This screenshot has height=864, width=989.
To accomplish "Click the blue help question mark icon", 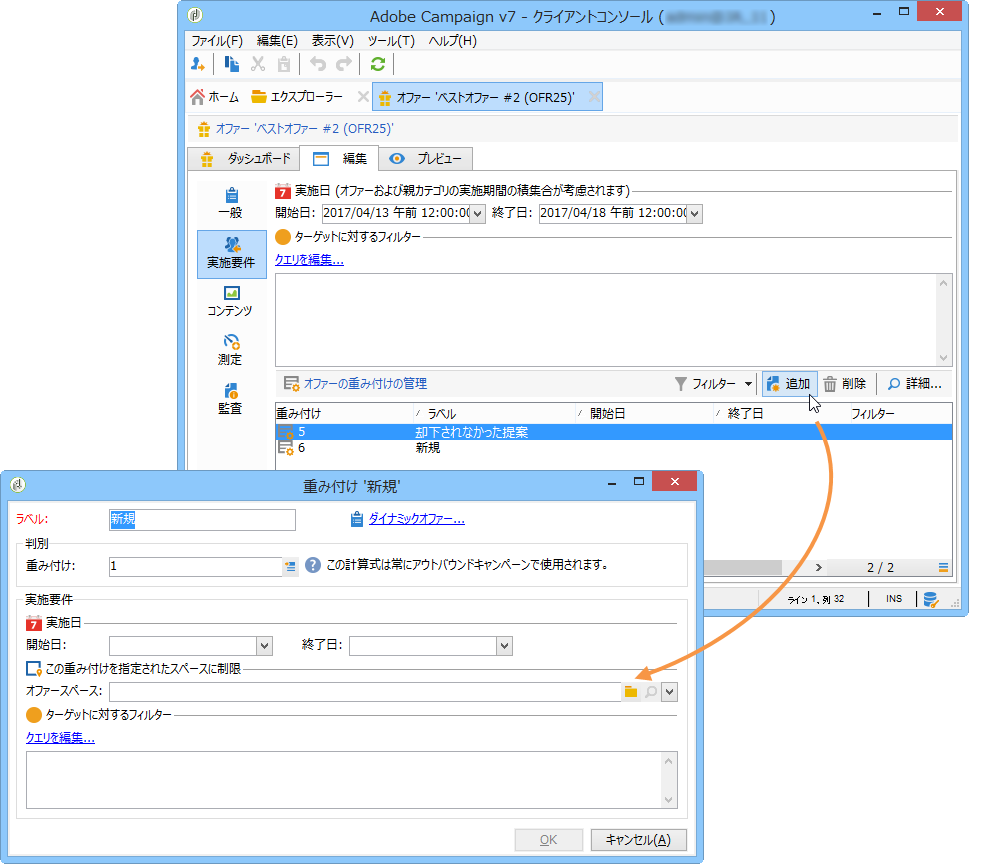I will point(313,565).
